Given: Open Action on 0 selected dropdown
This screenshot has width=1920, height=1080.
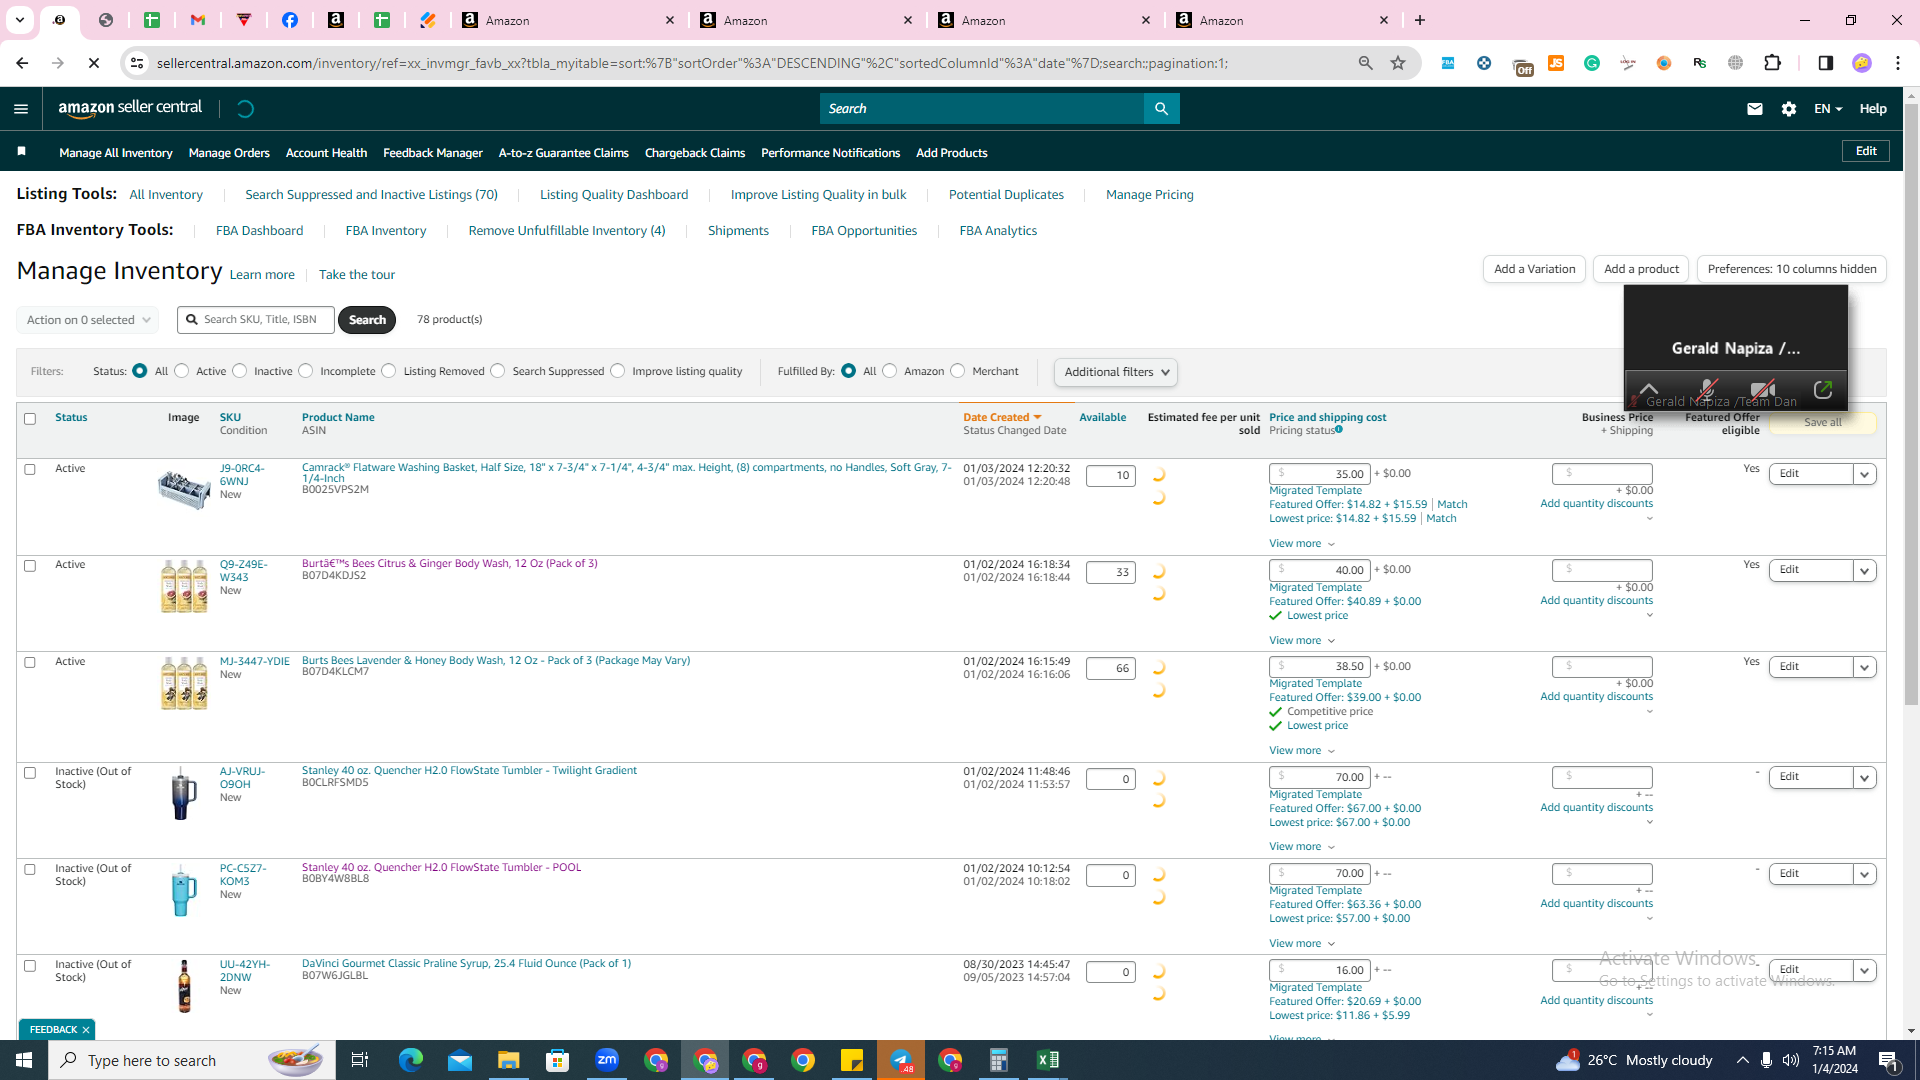Looking at the screenshot, I should point(88,320).
